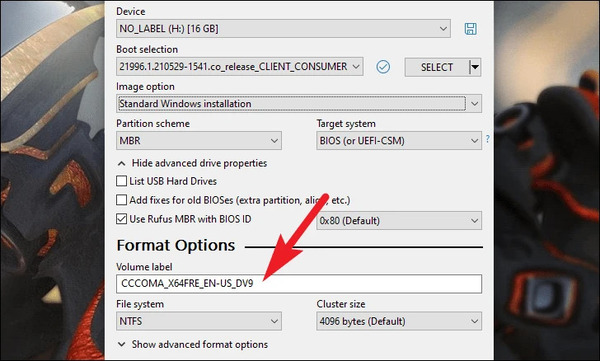Click the ISO checksum checkmark icon
The height and width of the screenshot is (361, 600).
coord(383,67)
